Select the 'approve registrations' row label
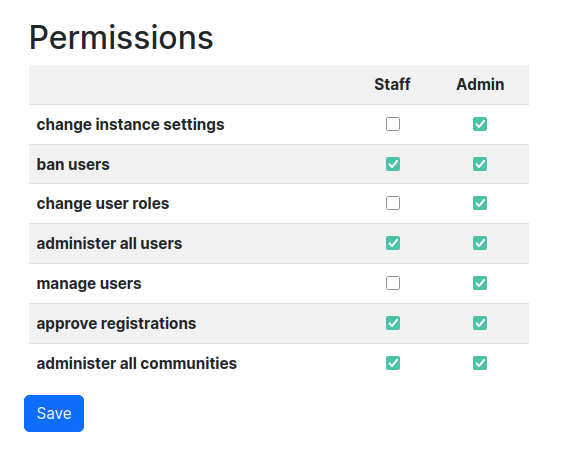This screenshot has height=458, width=569. (116, 323)
